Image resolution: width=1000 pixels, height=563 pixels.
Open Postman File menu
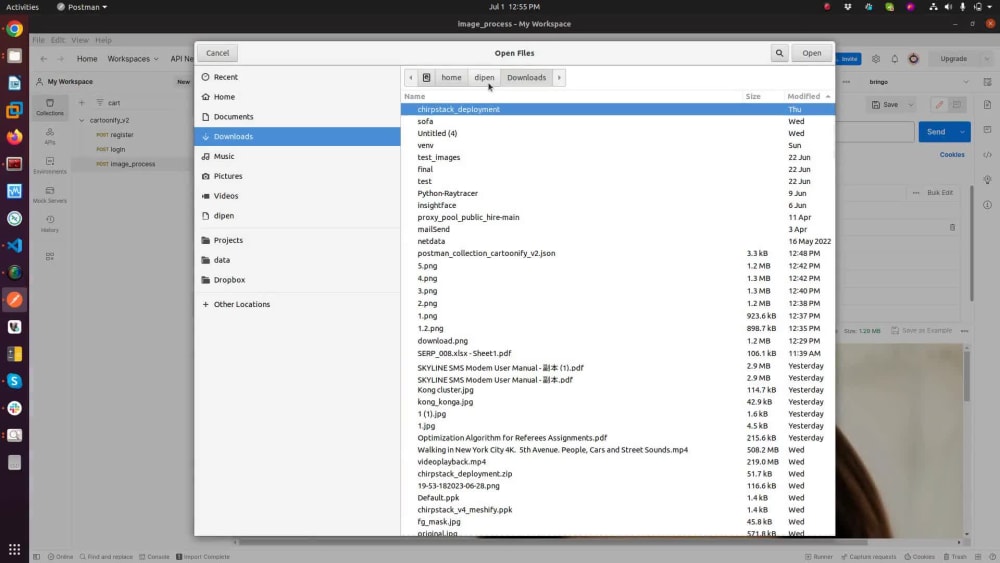(38, 40)
